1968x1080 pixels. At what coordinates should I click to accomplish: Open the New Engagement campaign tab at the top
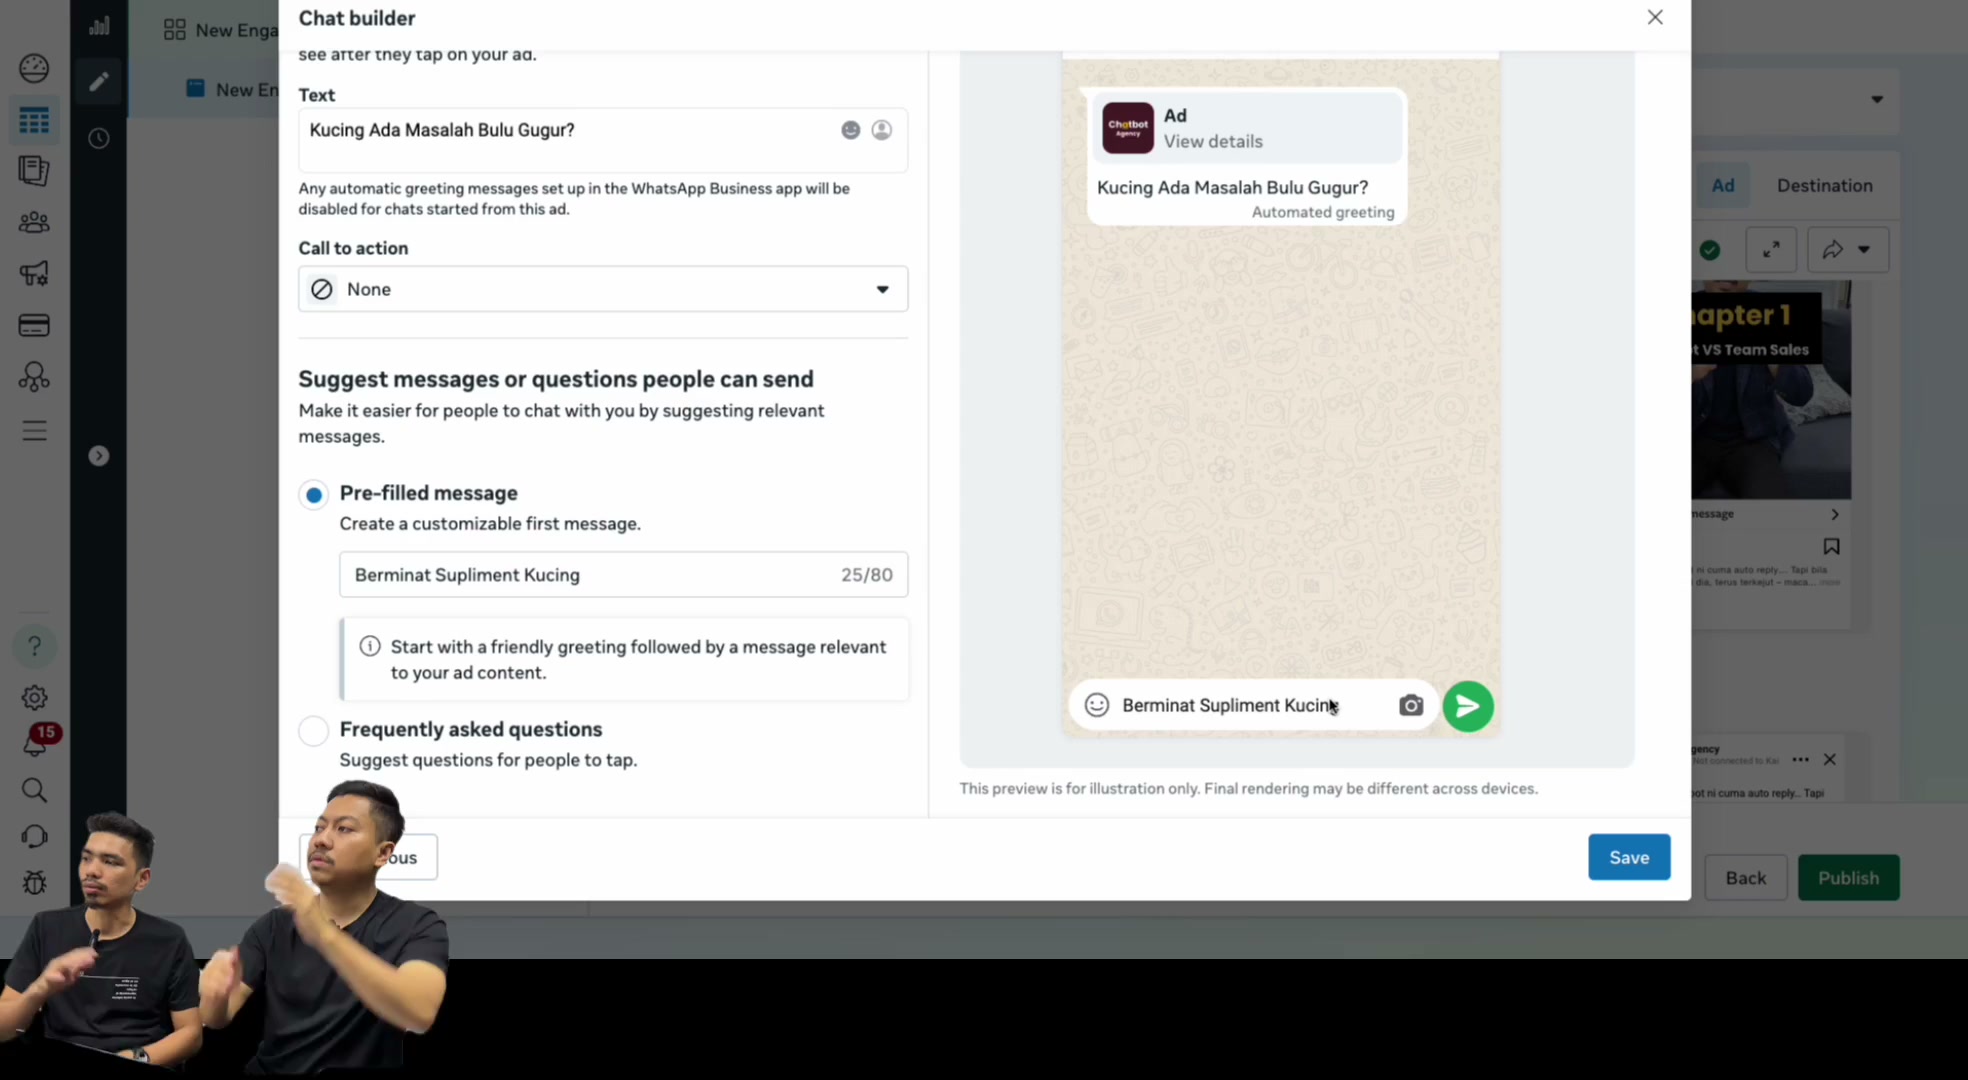pos(221,30)
